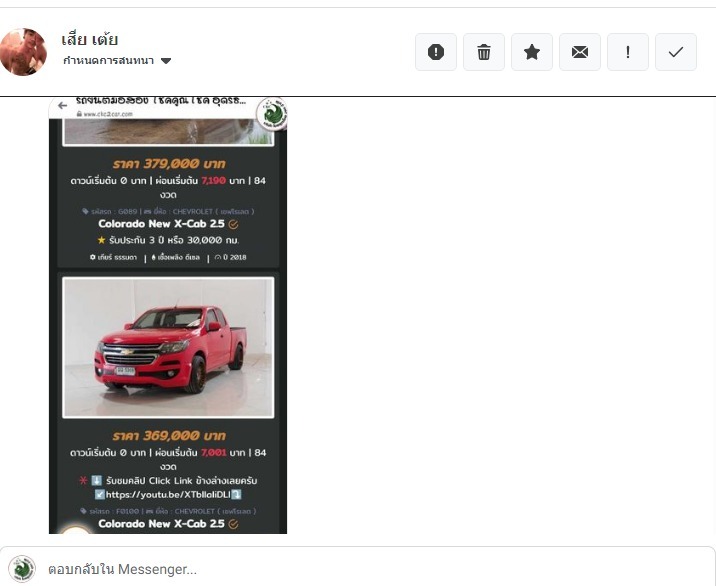
Task: Flag conversation with exclamation mark icon
Action: click(x=627, y=52)
